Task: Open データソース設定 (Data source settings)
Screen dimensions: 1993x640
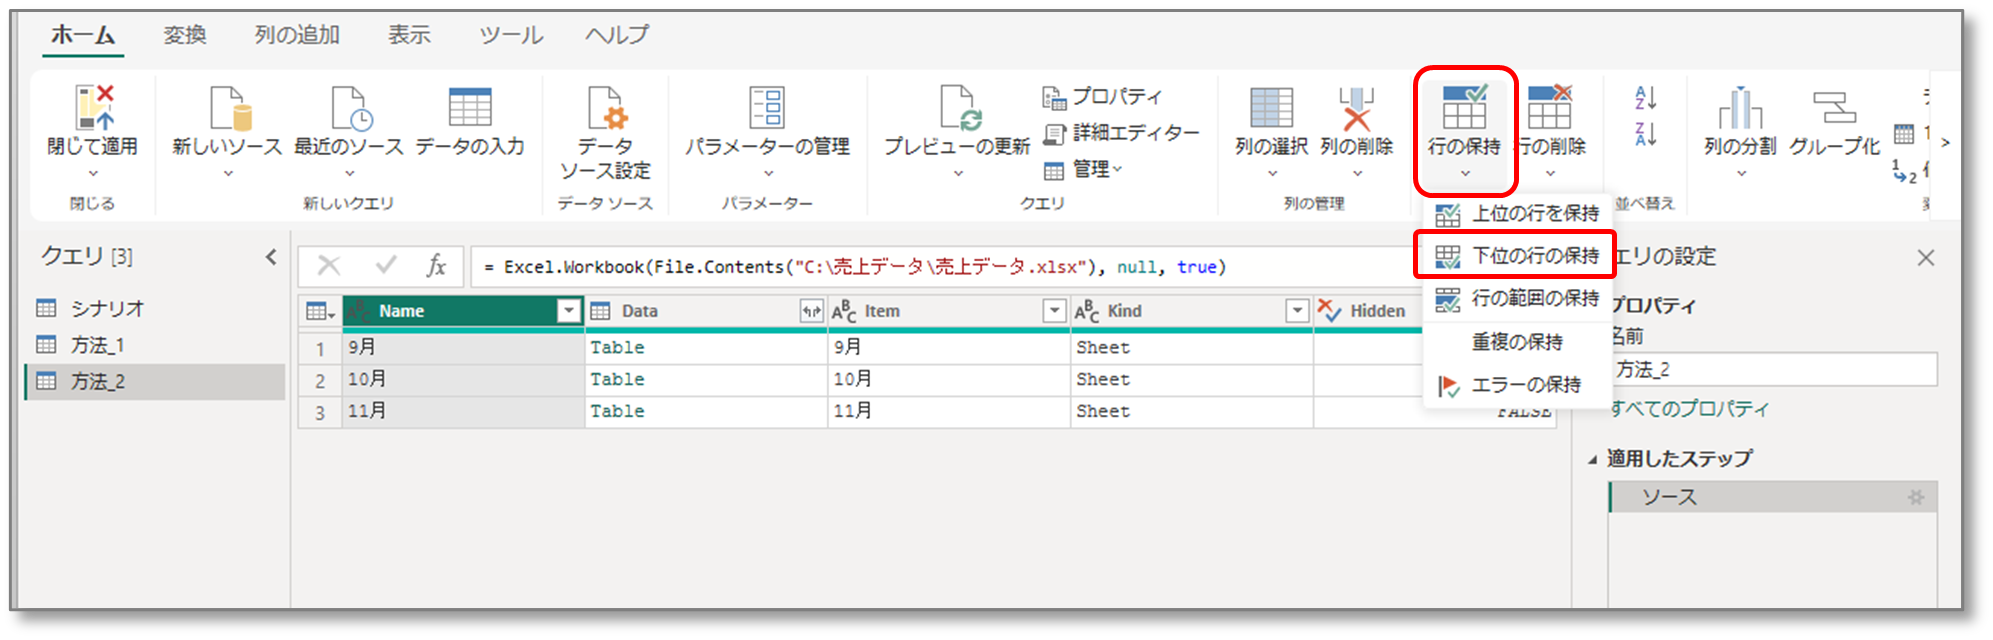Action: [605, 133]
